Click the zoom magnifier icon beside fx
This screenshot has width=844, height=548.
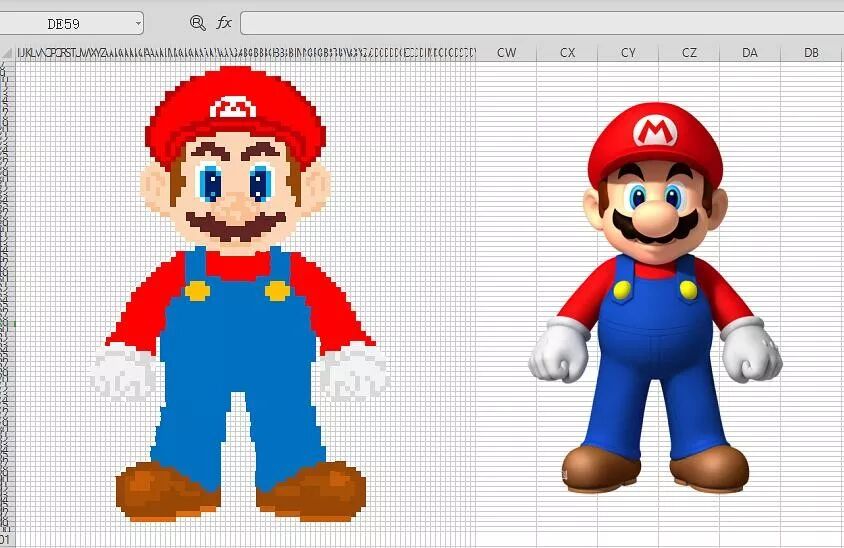pyautogui.click(x=198, y=23)
